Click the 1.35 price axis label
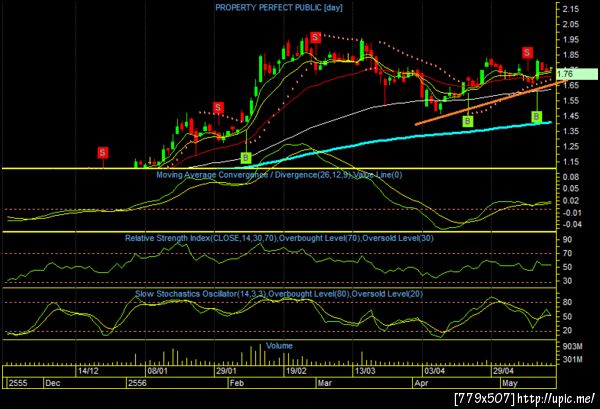The width and height of the screenshot is (600, 409). coord(571,131)
